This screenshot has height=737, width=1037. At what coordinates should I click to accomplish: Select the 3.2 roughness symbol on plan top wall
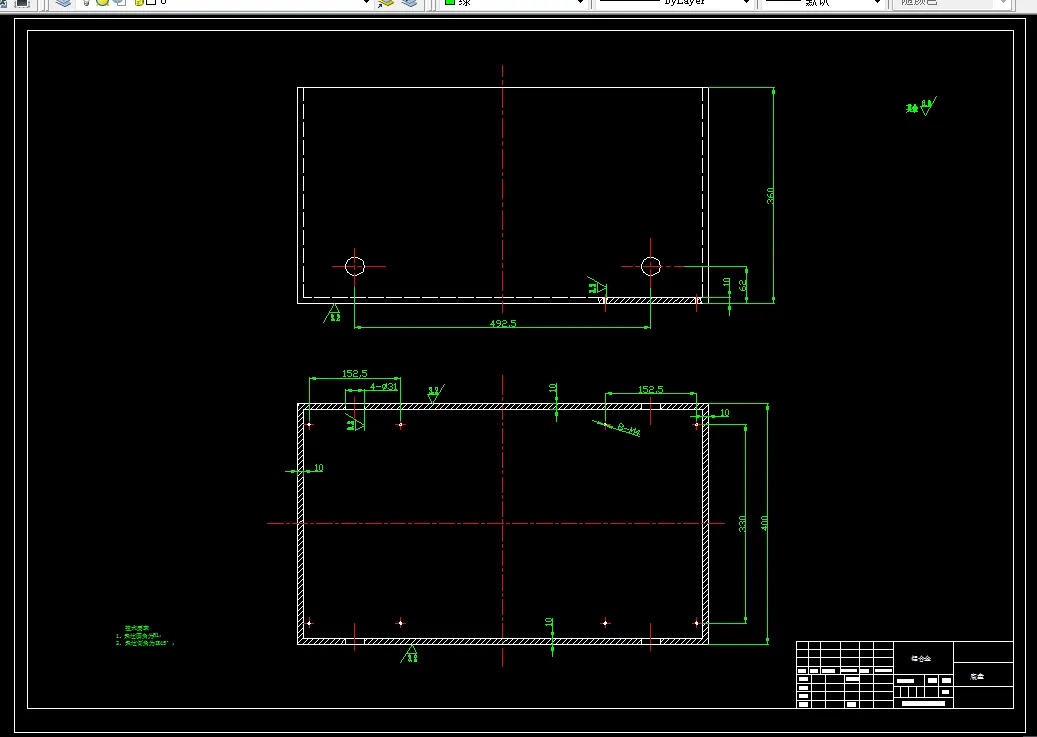point(435,393)
